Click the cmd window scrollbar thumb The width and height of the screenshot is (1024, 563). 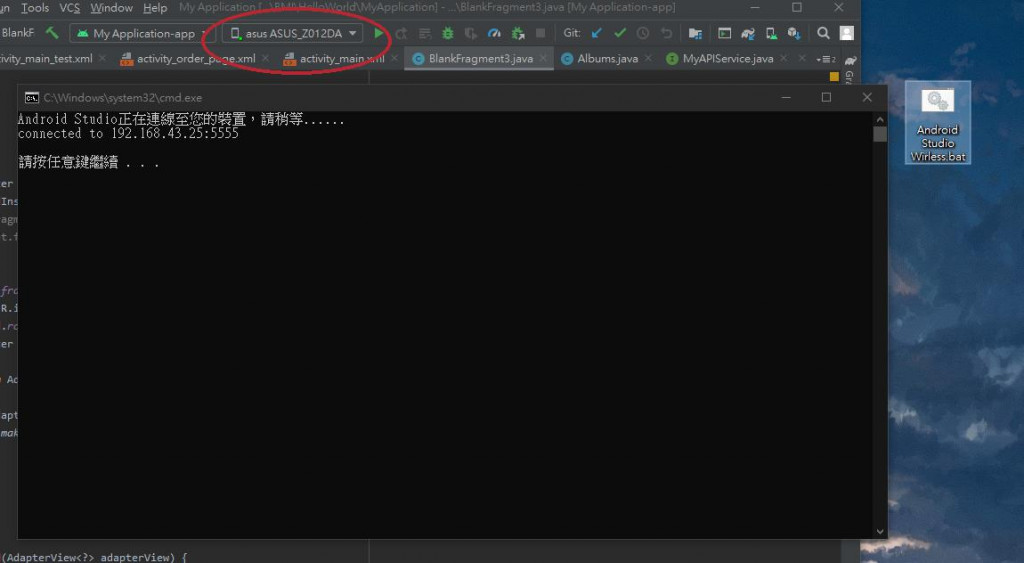tap(880, 134)
